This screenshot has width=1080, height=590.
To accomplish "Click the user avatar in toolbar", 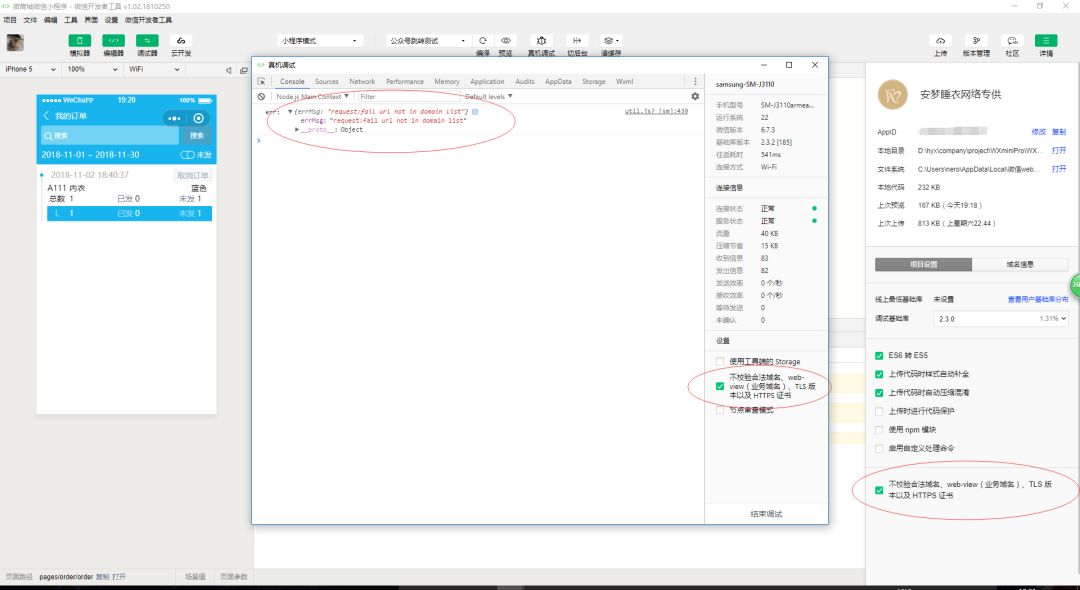I will [x=15, y=43].
